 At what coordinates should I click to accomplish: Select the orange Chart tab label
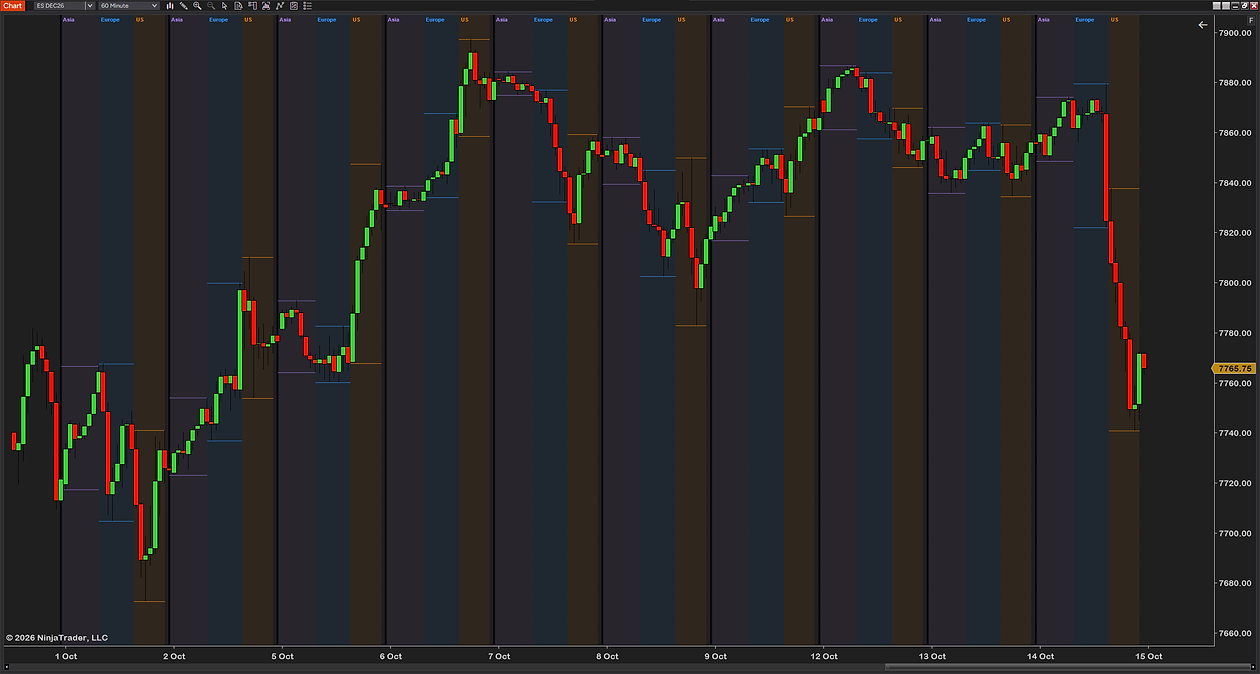12,6
